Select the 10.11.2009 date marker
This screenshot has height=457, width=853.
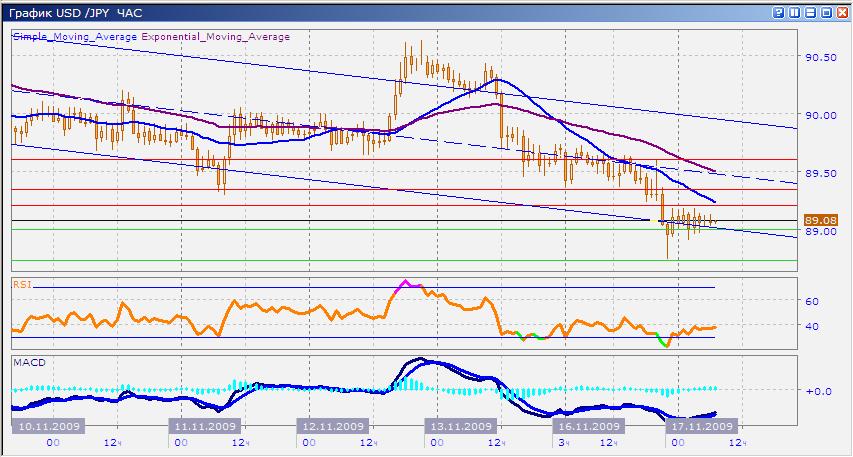46,425
